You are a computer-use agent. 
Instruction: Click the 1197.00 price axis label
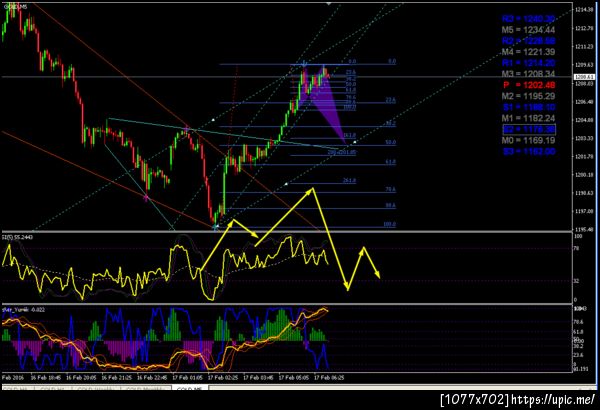point(584,211)
